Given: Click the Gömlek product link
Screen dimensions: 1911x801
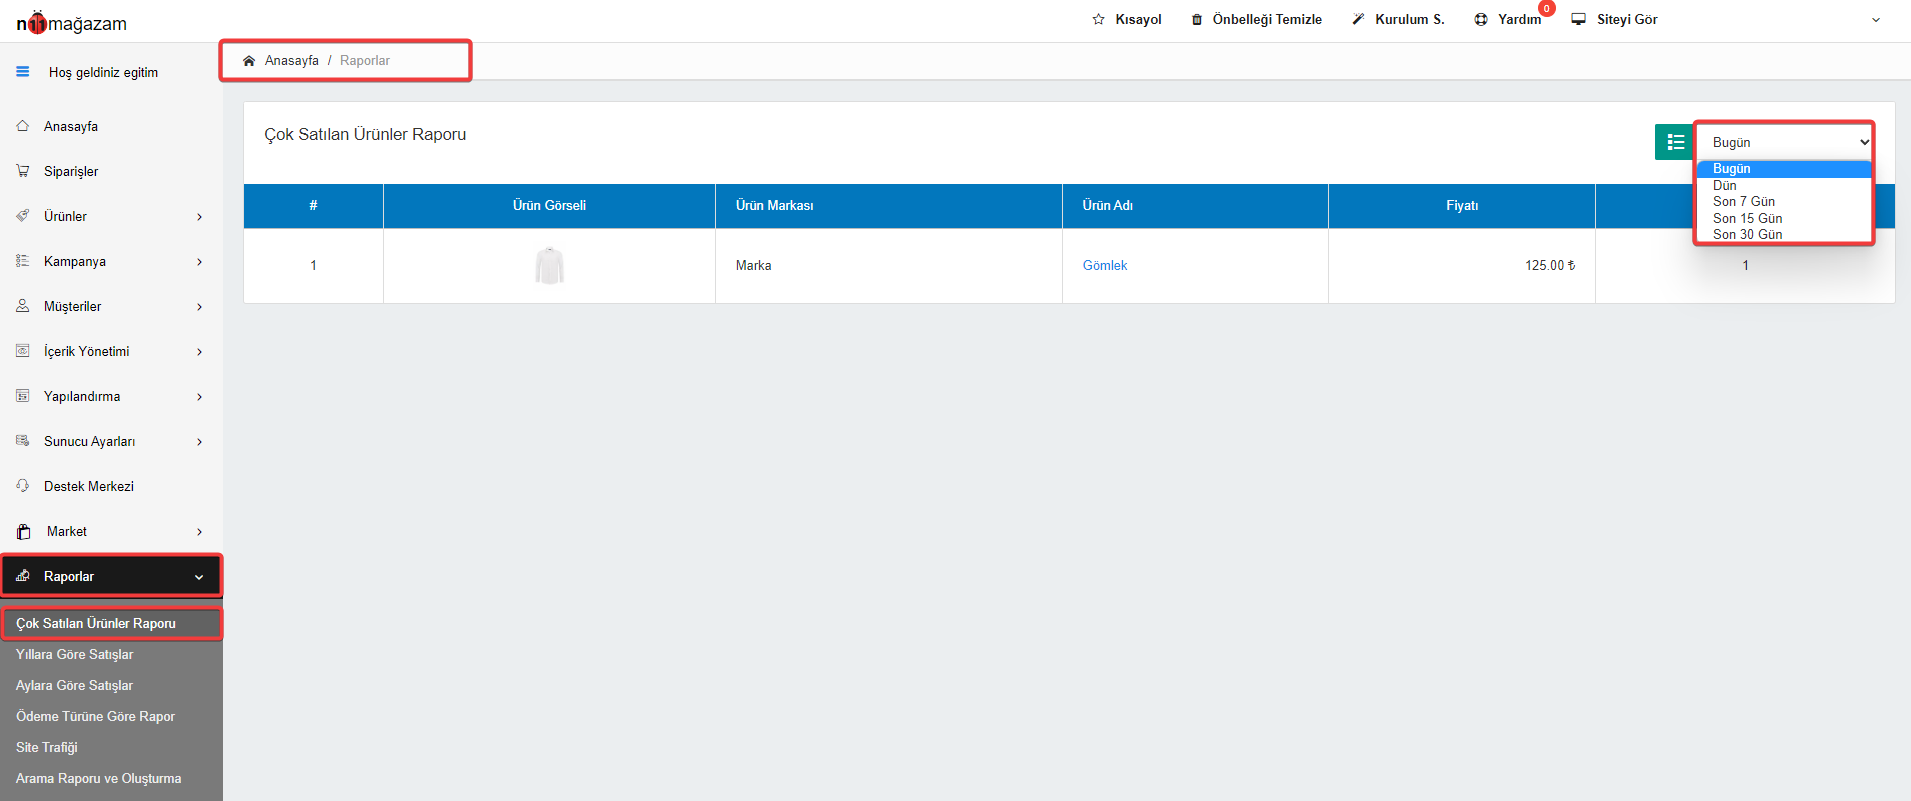Looking at the screenshot, I should pyautogui.click(x=1105, y=265).
